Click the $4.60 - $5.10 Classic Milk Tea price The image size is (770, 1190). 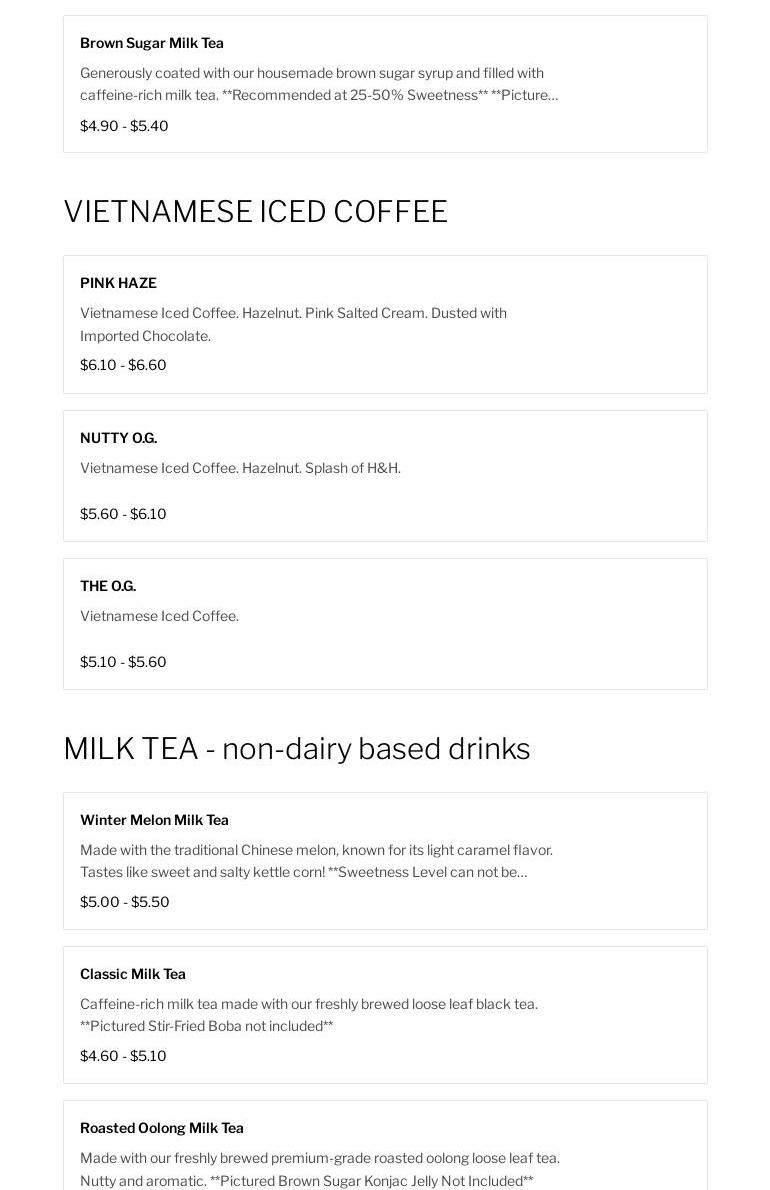pos(123,1056)
